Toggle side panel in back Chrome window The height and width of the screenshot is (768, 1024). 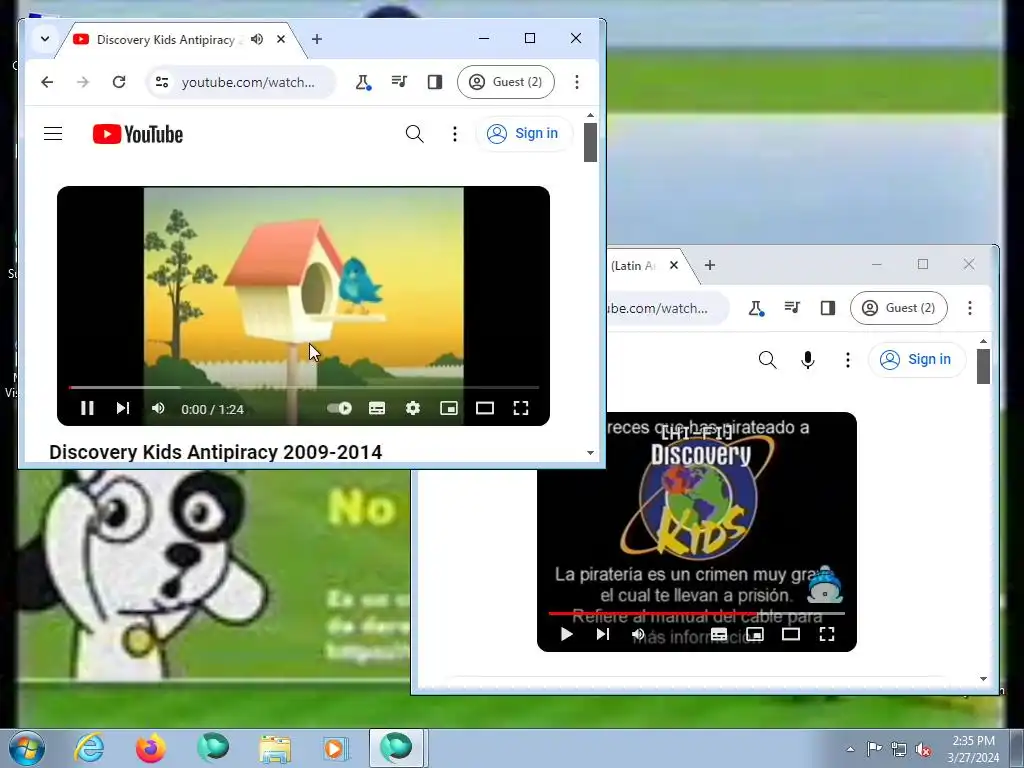pyautogui.click(x=828, y=308)
